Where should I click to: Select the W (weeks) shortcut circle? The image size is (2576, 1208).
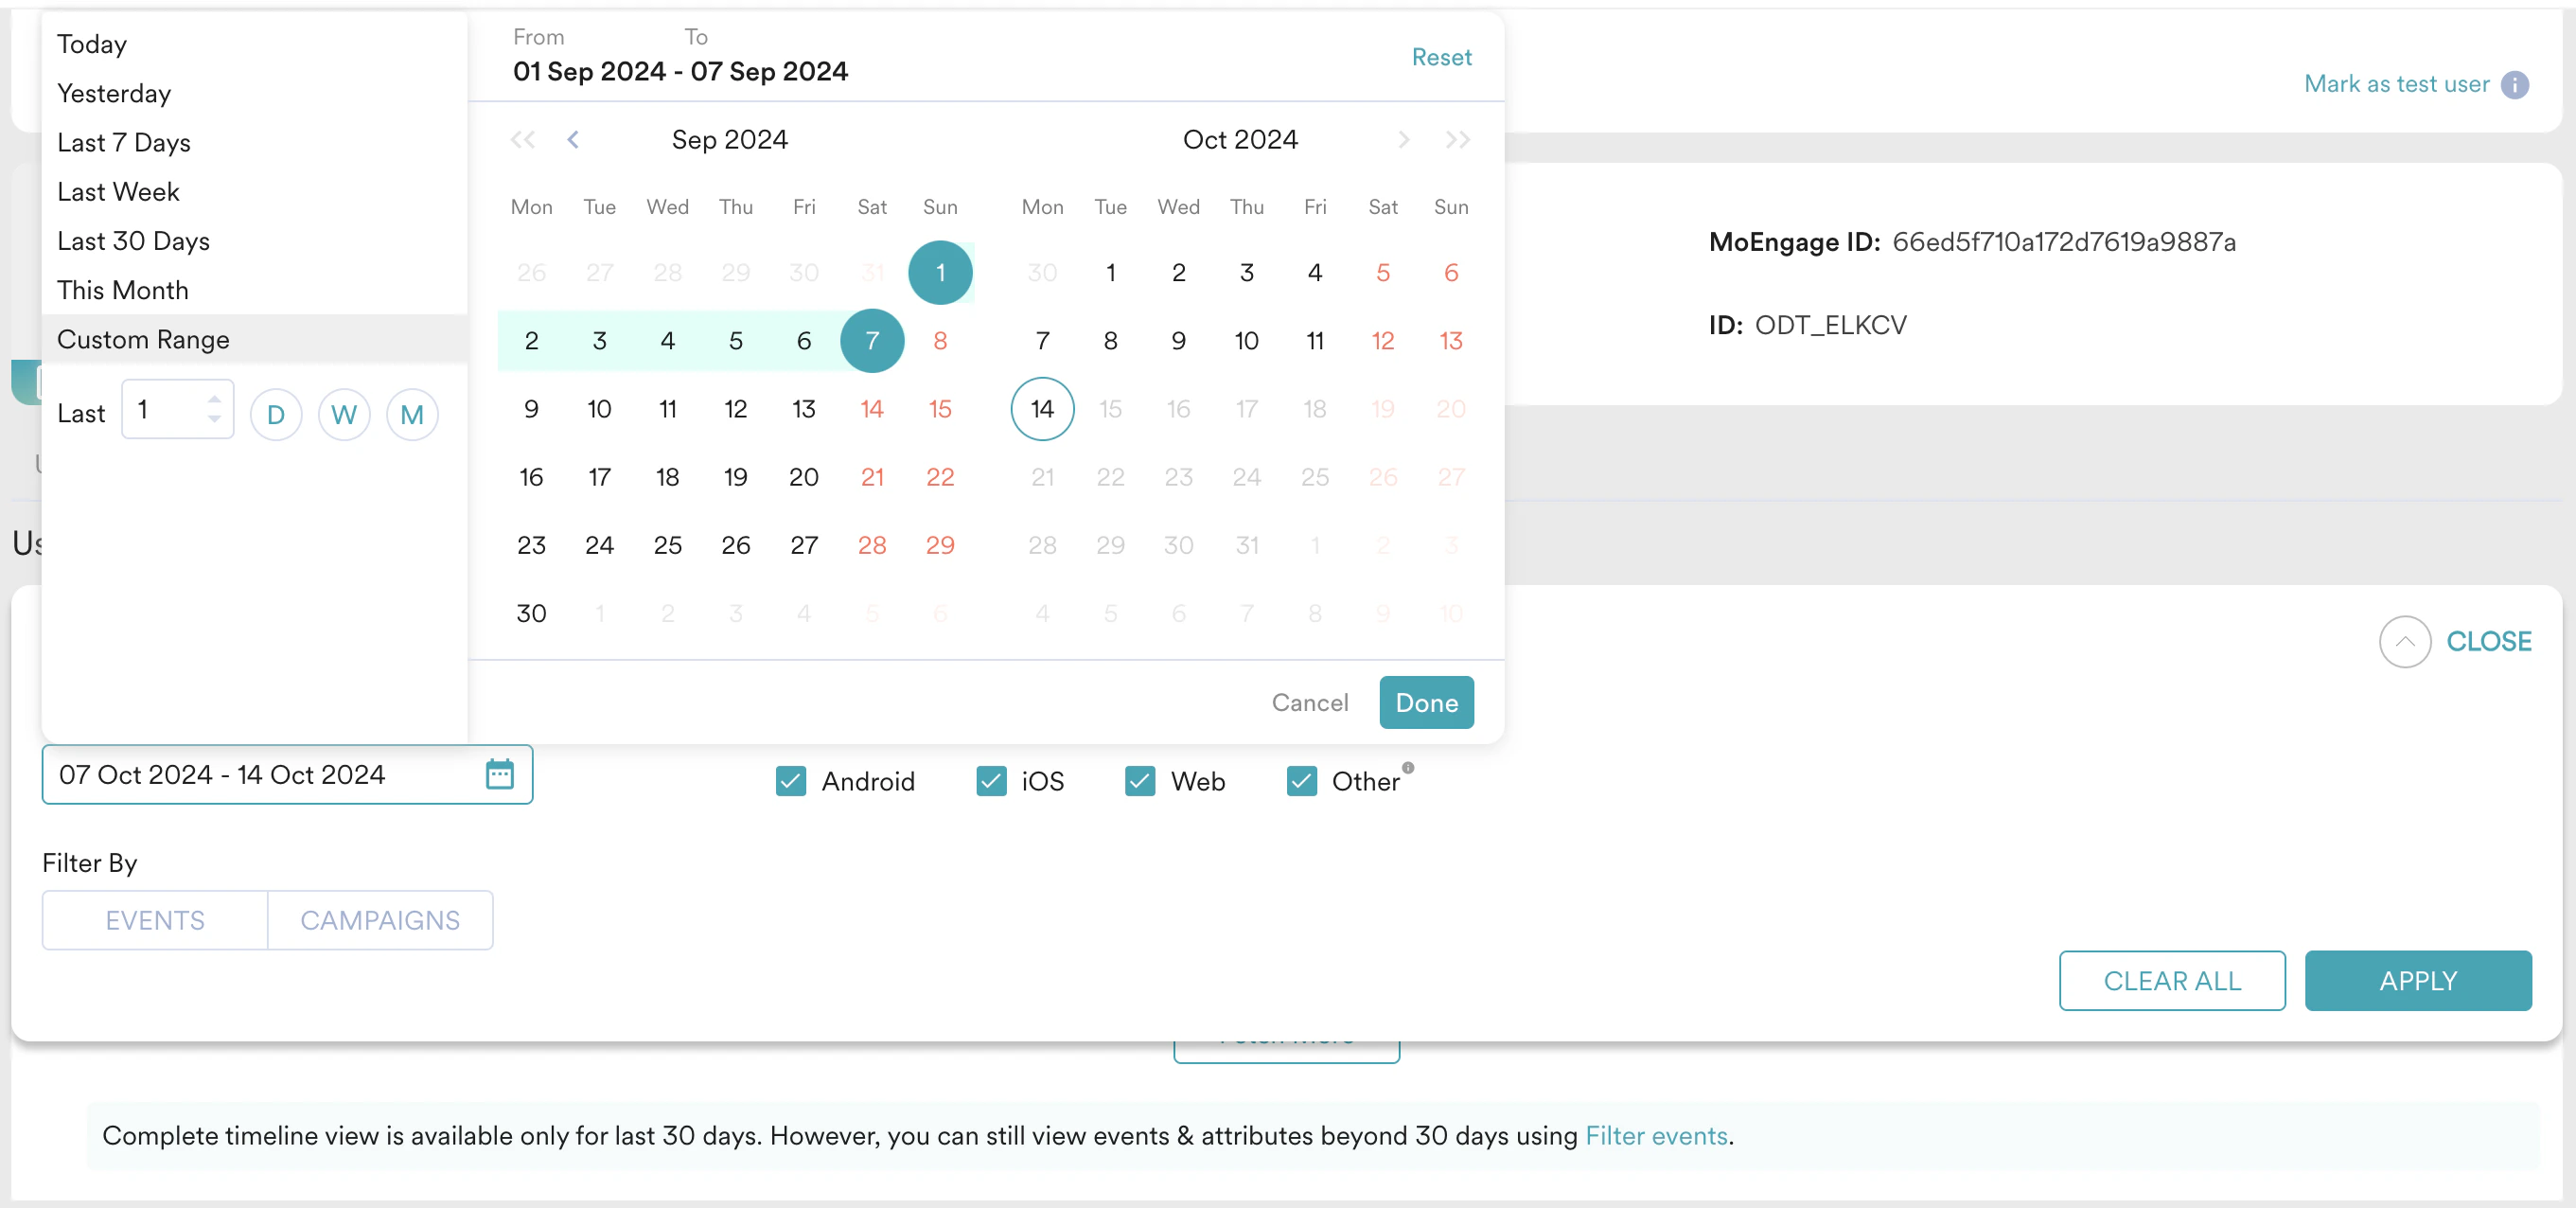point(344,414)
